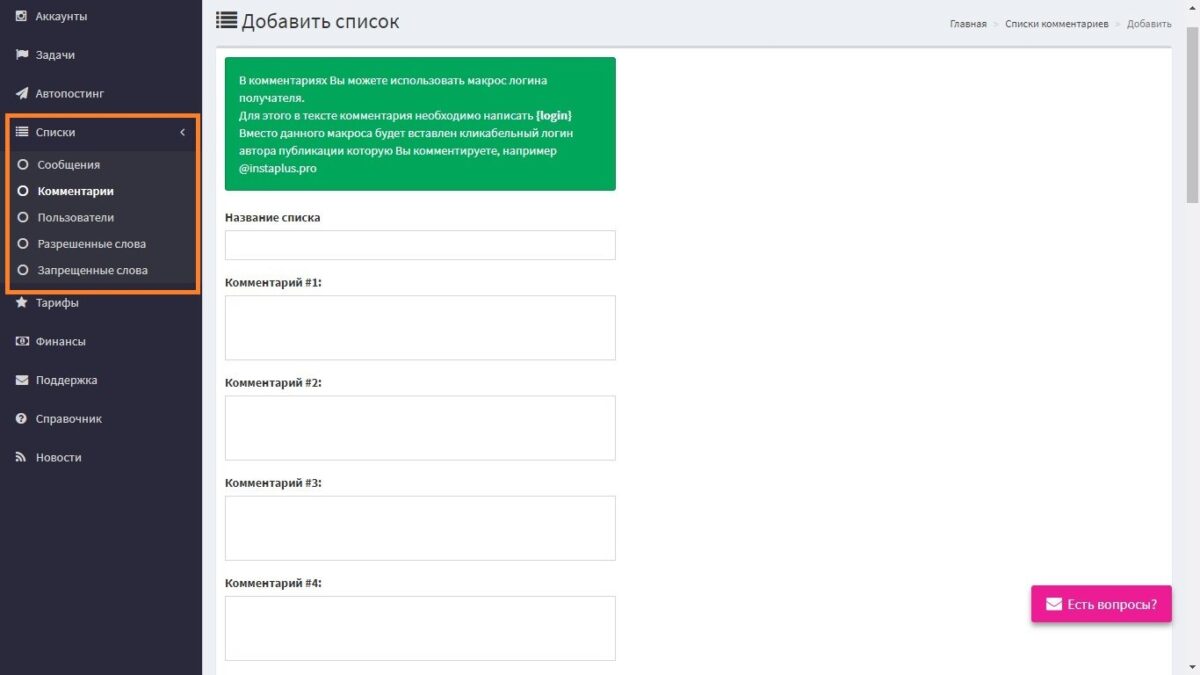Open the Новости page
Viewport: 1200px width, 675px height.
(x=59, y=457)
